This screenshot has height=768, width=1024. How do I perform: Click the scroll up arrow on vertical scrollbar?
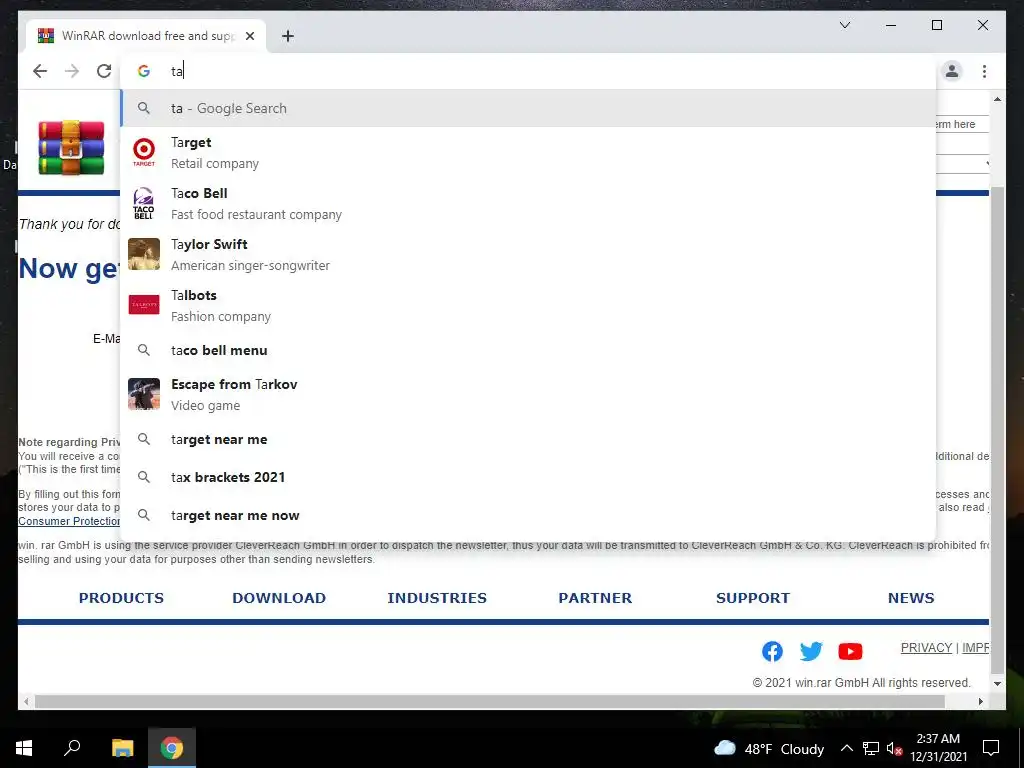pyautogui.click(x=997, y=99)
